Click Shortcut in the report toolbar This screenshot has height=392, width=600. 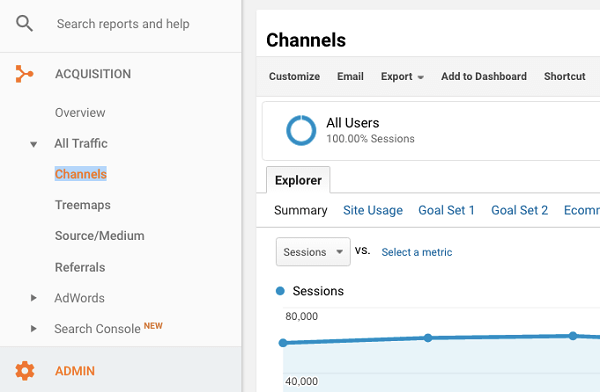(x=565, y=76)
